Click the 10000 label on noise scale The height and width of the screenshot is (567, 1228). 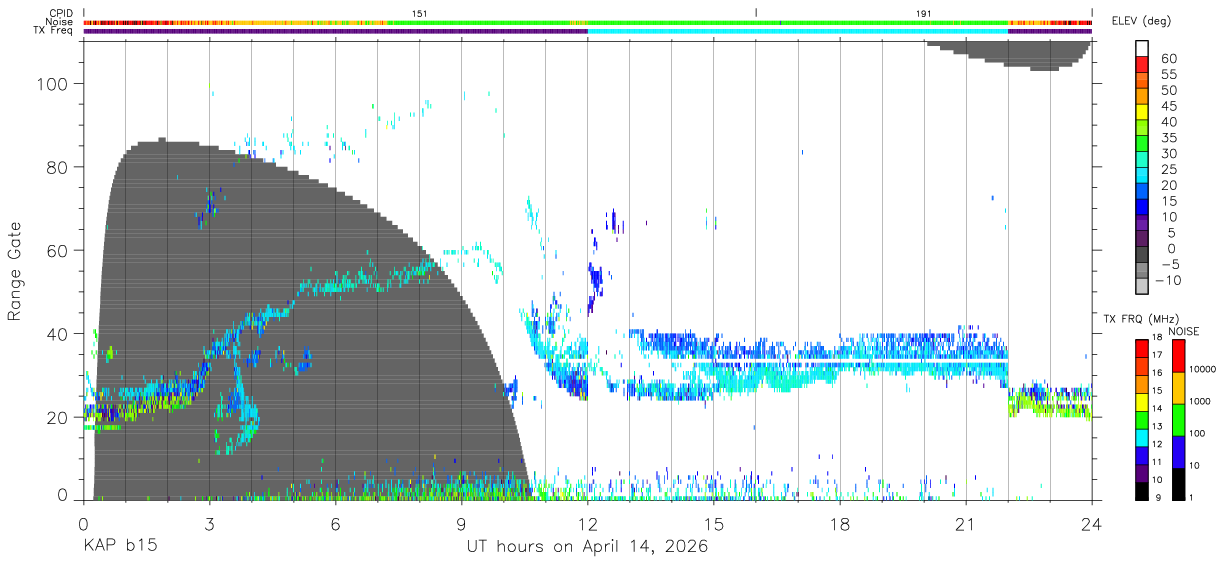[1201, 369]
